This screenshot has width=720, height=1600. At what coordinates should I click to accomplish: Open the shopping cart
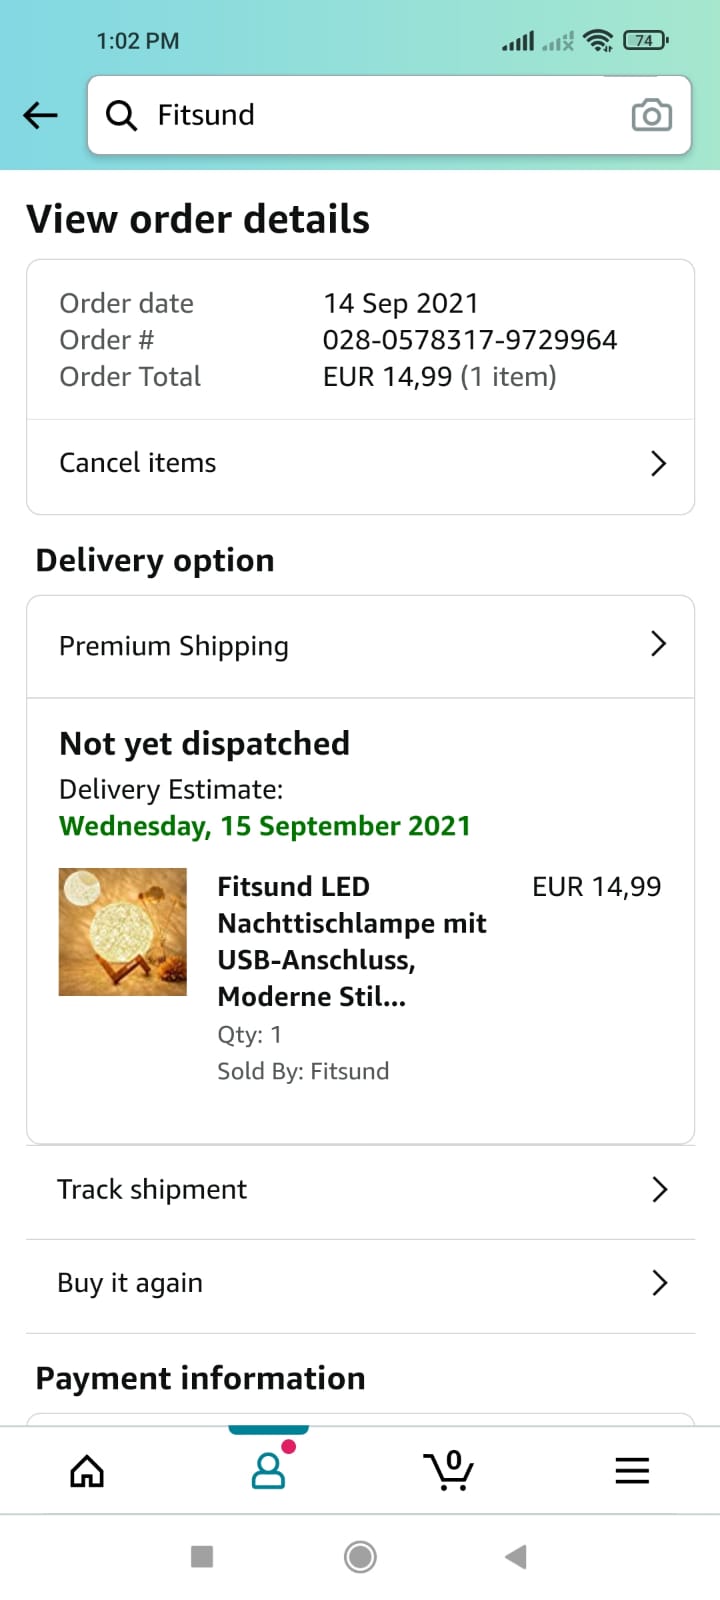(448, 1471)
